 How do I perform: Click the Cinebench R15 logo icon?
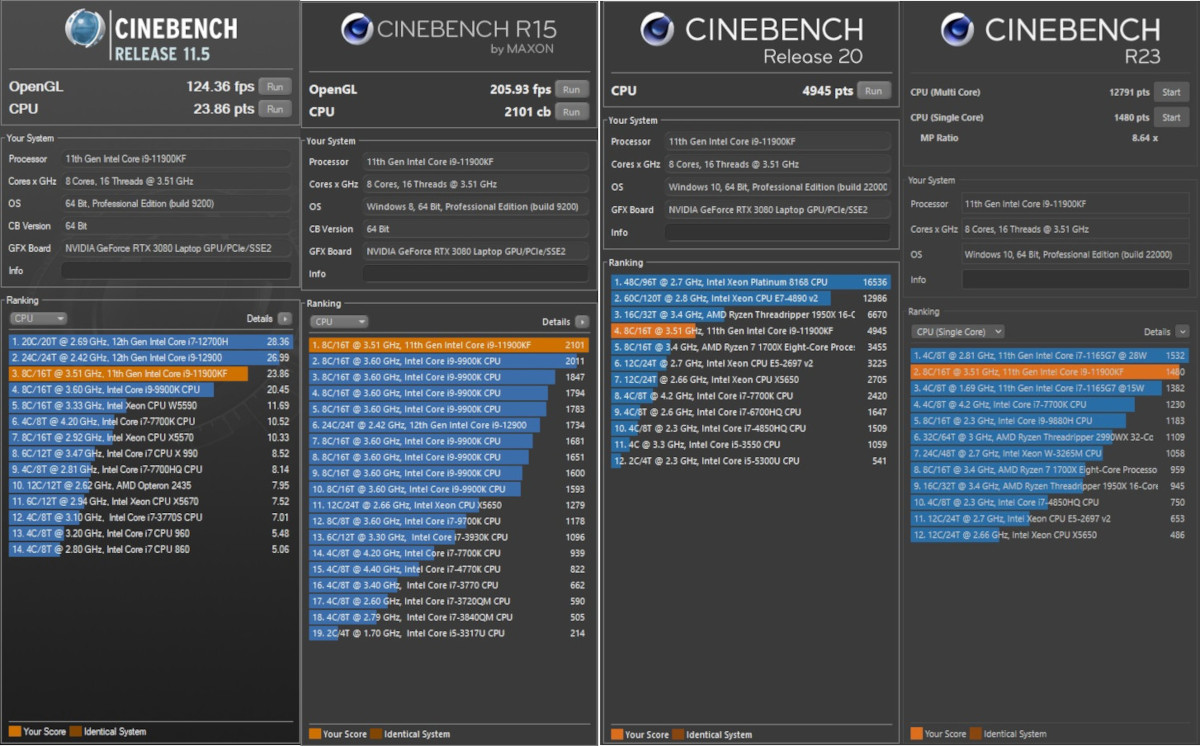[x=357, y=30]
